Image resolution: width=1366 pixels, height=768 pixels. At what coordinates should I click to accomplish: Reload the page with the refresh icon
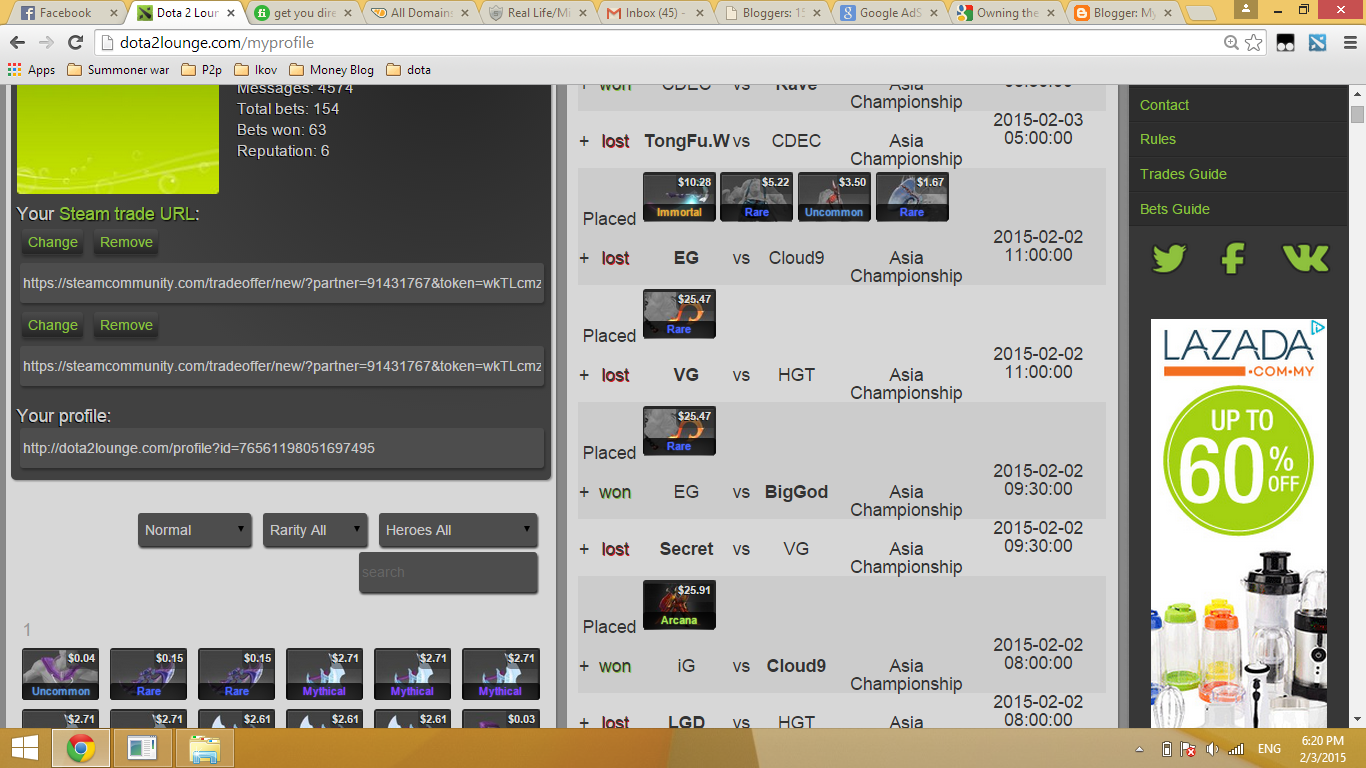76,43
